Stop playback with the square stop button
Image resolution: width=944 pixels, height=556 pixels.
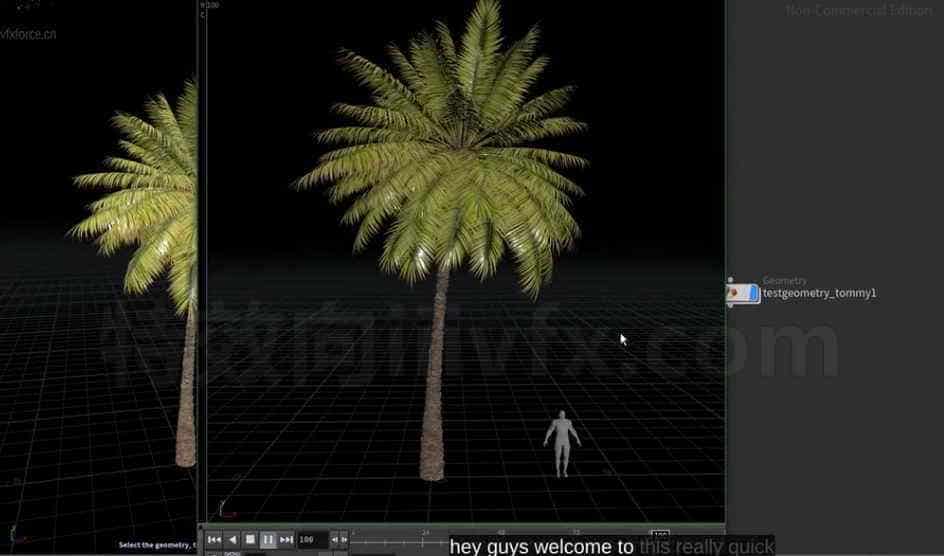click(250, 540)
